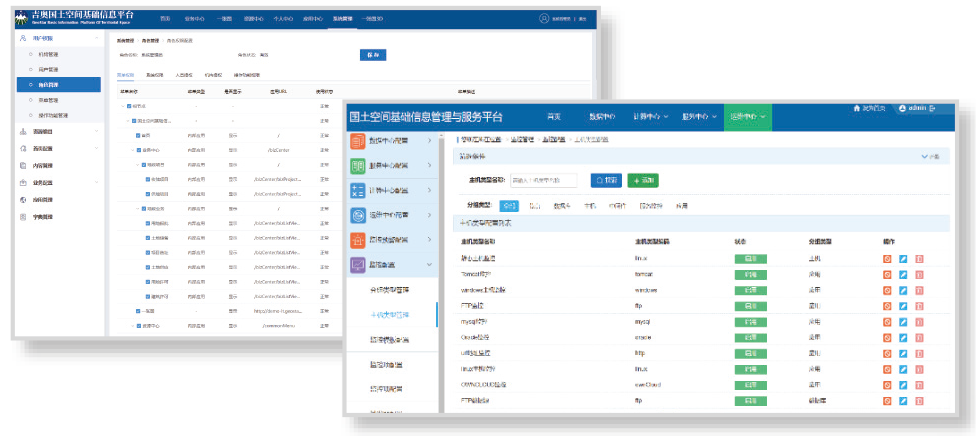Click the user avatar icon in back window header
Viewport: 976px width, 436px height.
[x=544, y=19]
